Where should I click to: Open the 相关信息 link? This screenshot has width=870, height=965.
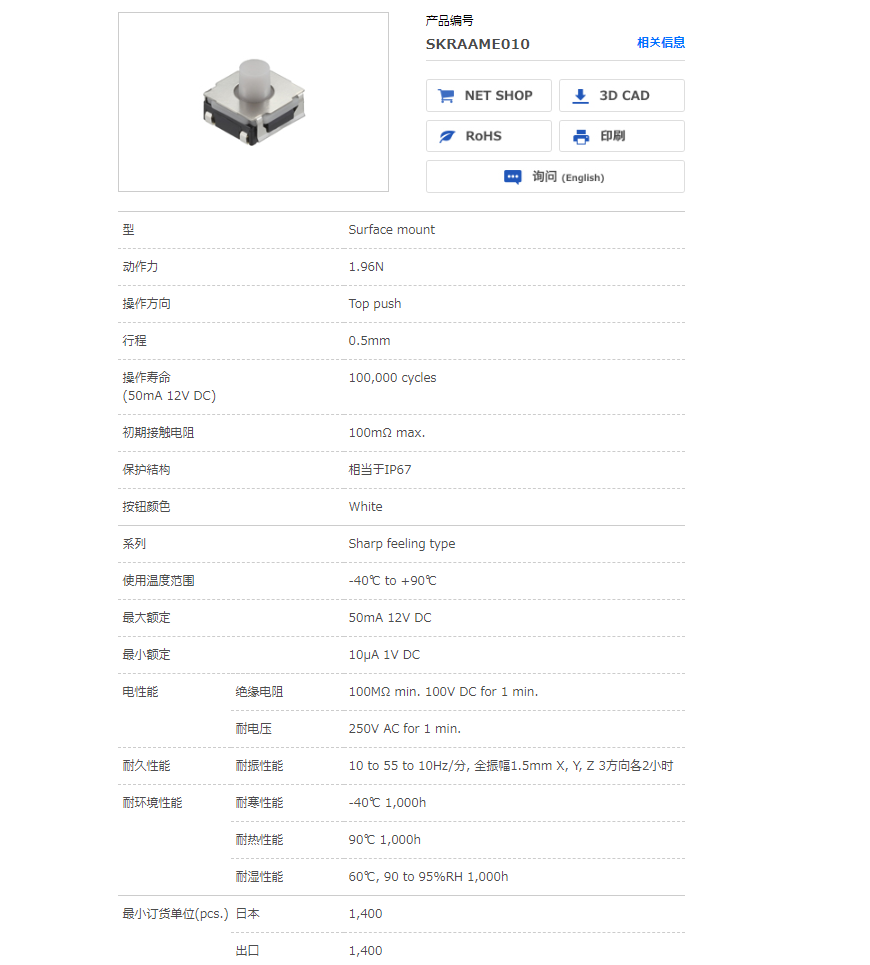661,43
